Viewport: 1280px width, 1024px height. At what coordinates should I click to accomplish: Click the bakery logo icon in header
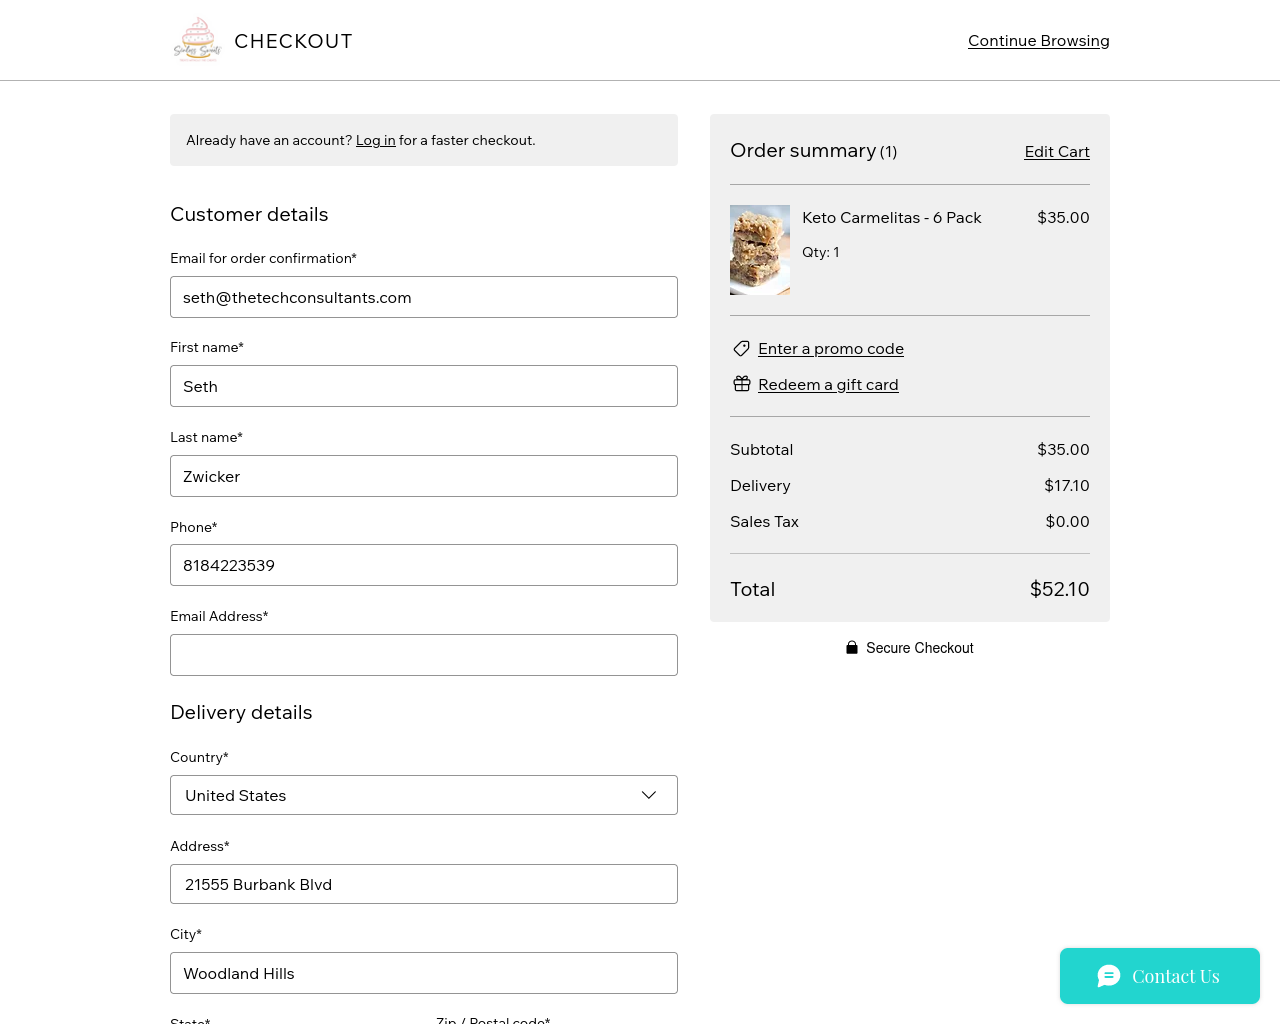pos(197,40)
